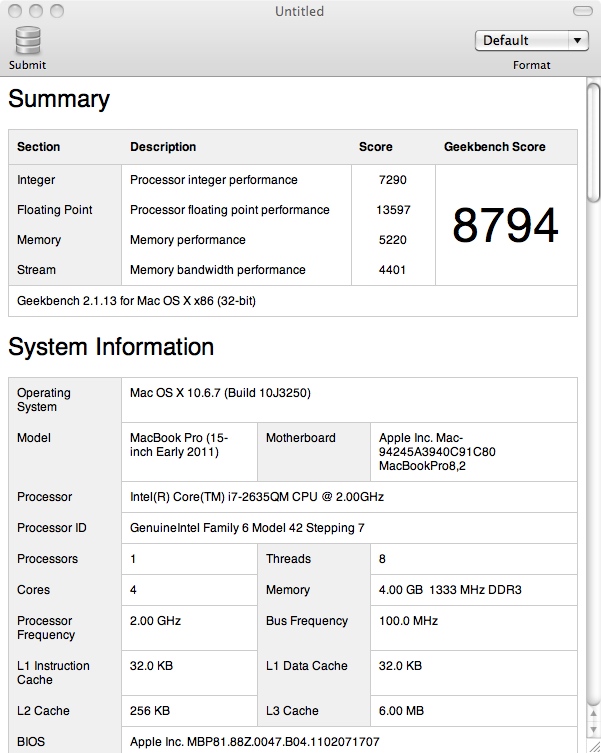
Task: Click the Mac OS X 10.6.7 value
Action: coord(221,393)
